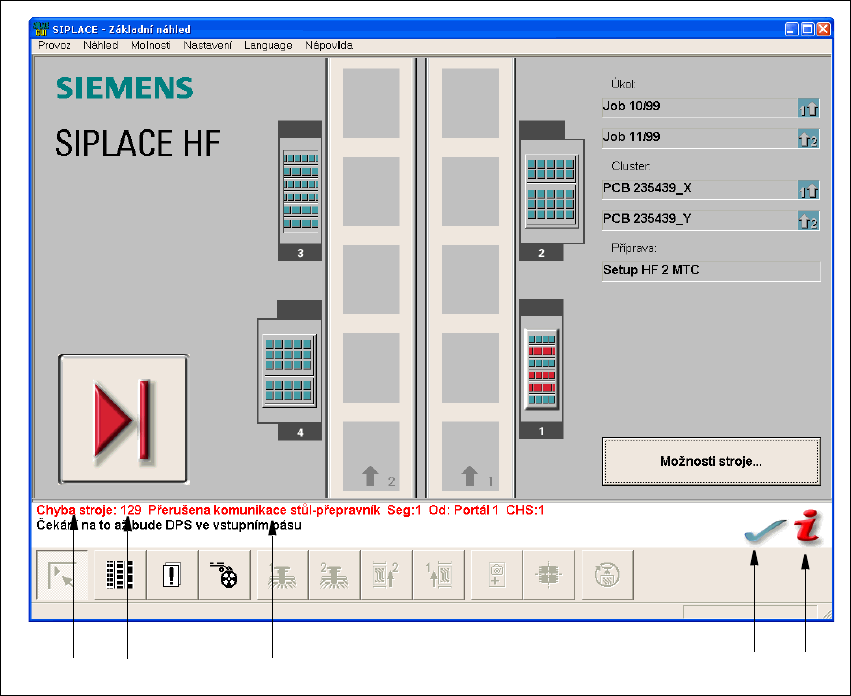The image size is (851, 696).
Task: Click the red machine error message text
Action: pos(290,510)
